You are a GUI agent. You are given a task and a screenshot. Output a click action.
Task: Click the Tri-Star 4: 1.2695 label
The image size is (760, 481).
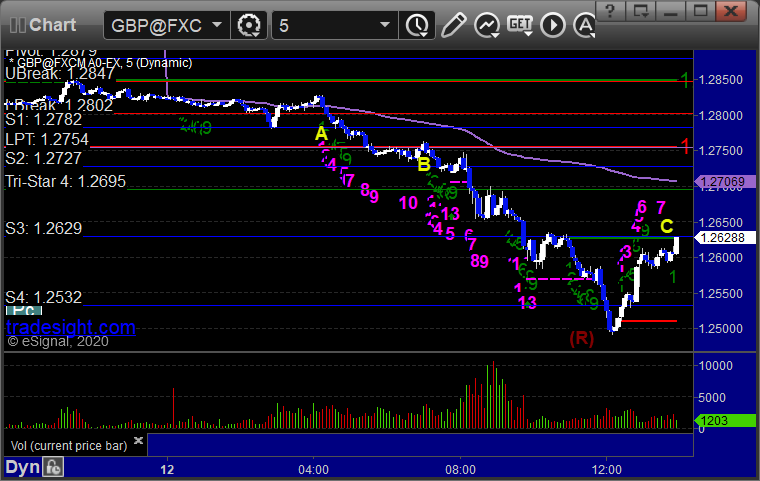65,181
